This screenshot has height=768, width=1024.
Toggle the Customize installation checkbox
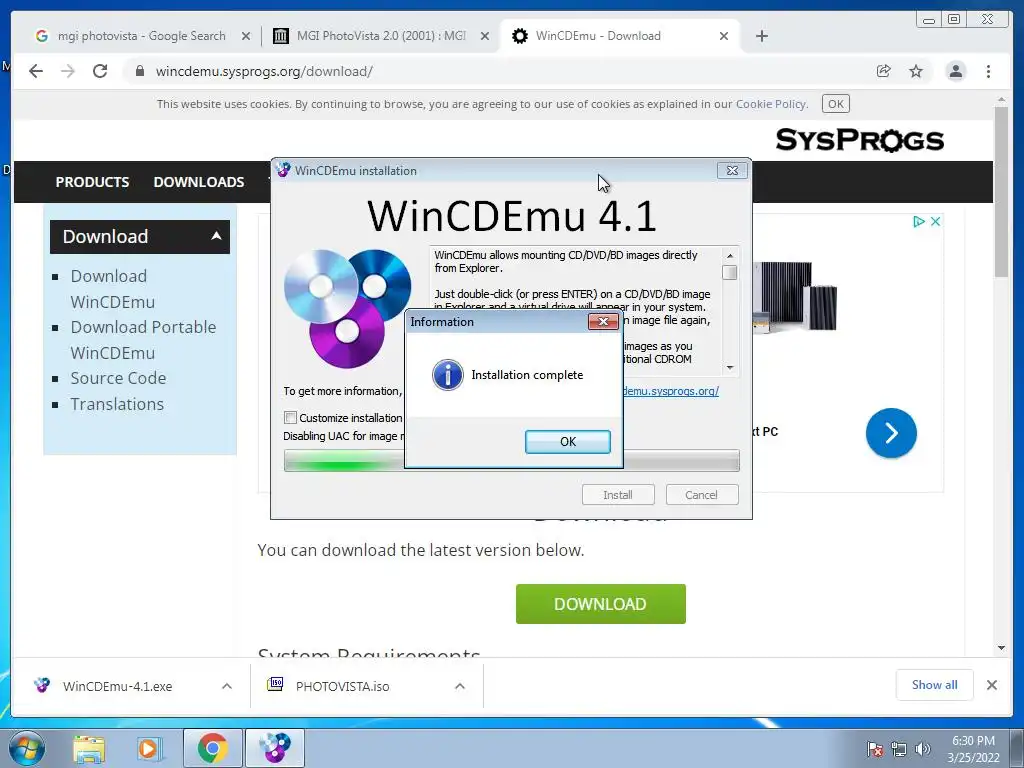(x=291, y=417)
